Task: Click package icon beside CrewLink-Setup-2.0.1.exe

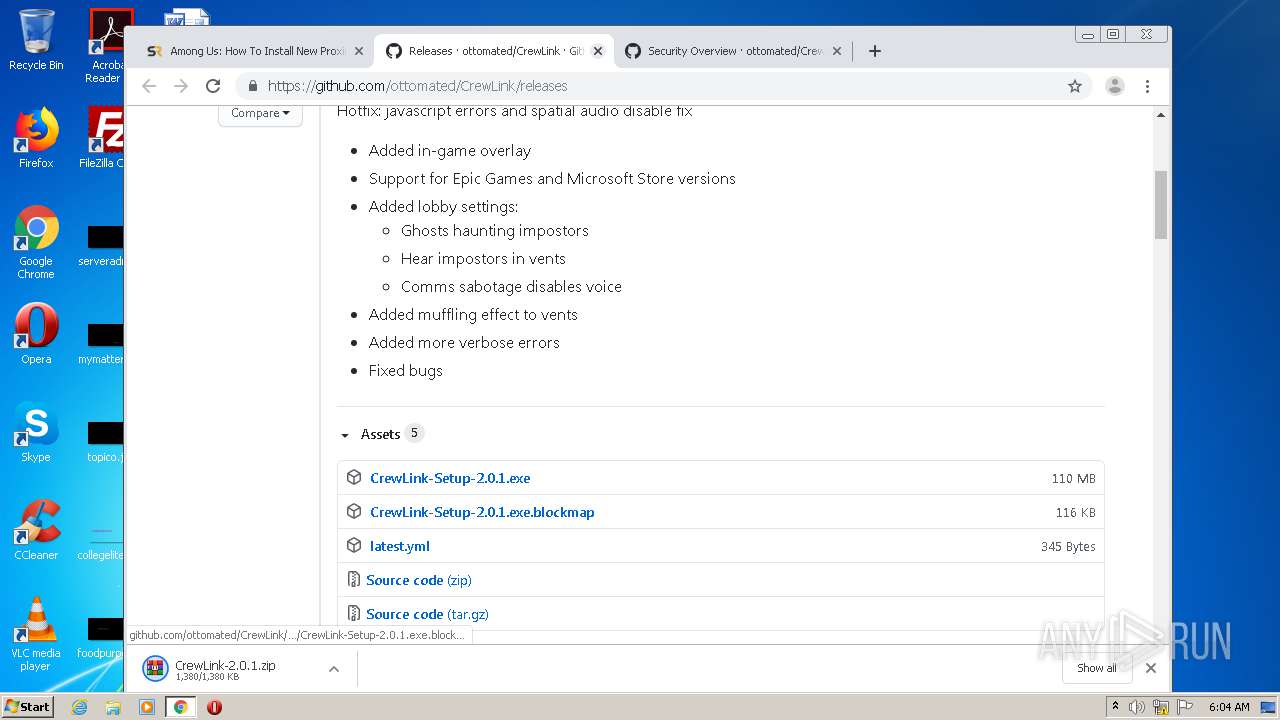Action: [354, 478]
